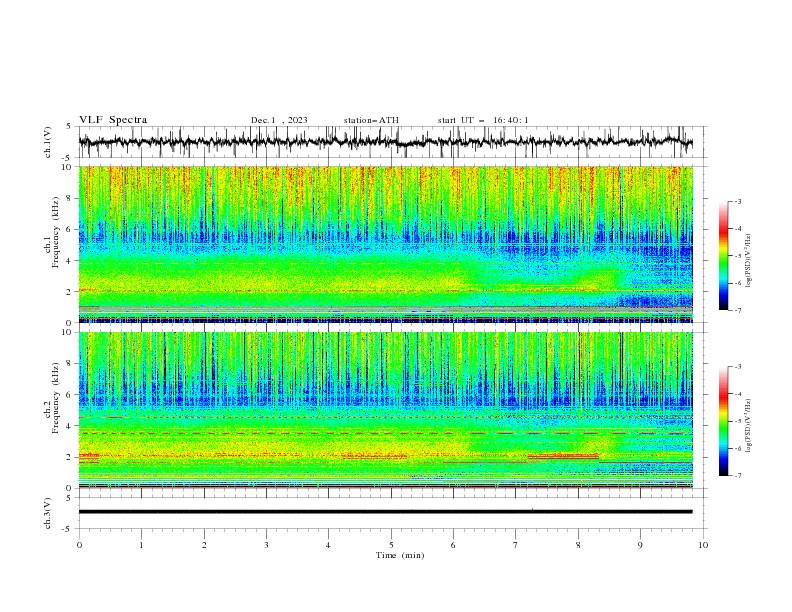The height and width of the screenshot is (612, 792).
Task: Click time axis tick label '2'
Action: 204,545
